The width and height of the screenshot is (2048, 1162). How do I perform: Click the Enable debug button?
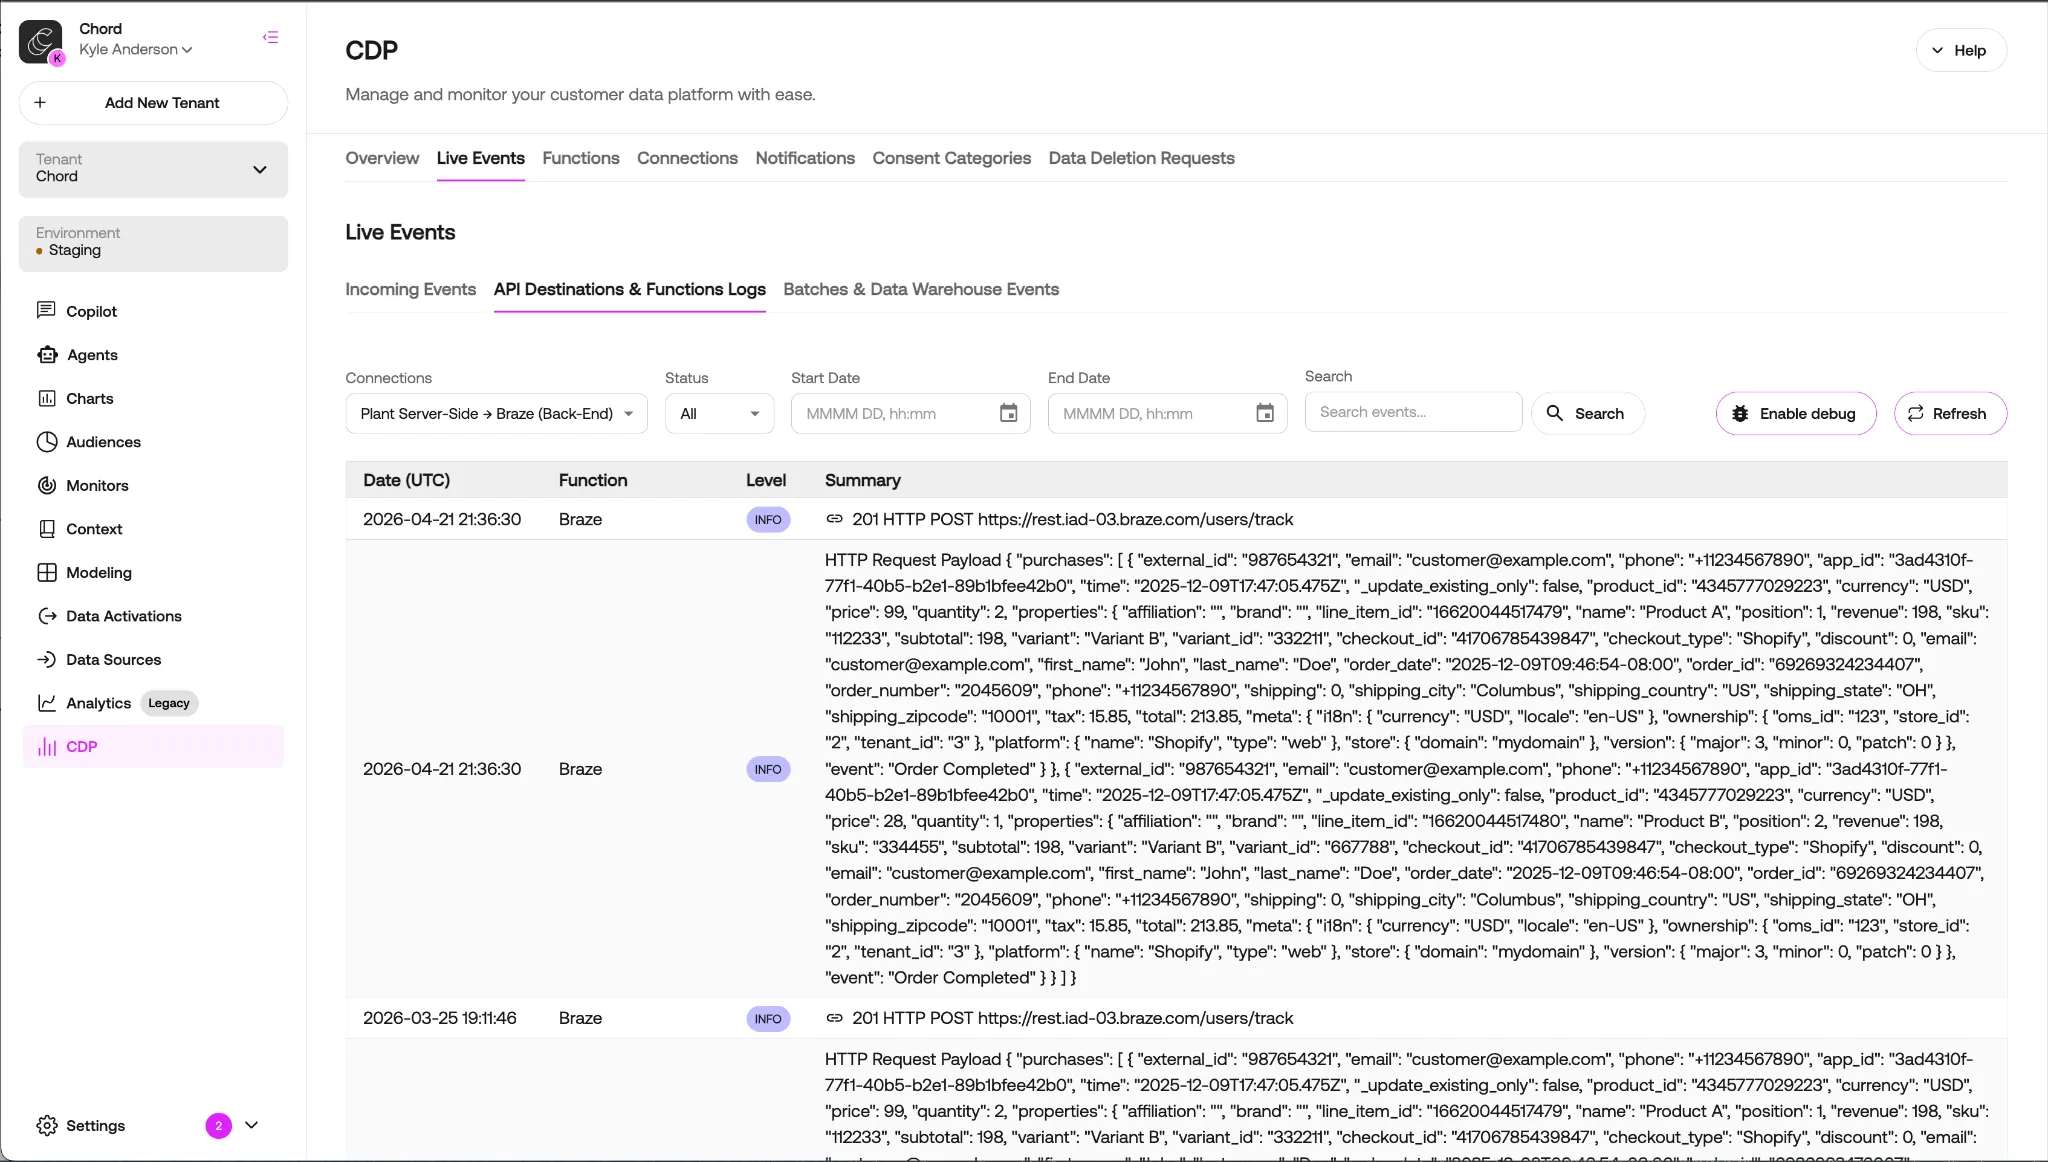point(1796,413)
